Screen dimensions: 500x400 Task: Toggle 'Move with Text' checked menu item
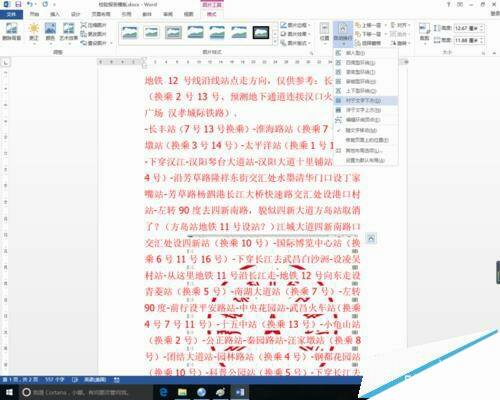click(366, 130)
